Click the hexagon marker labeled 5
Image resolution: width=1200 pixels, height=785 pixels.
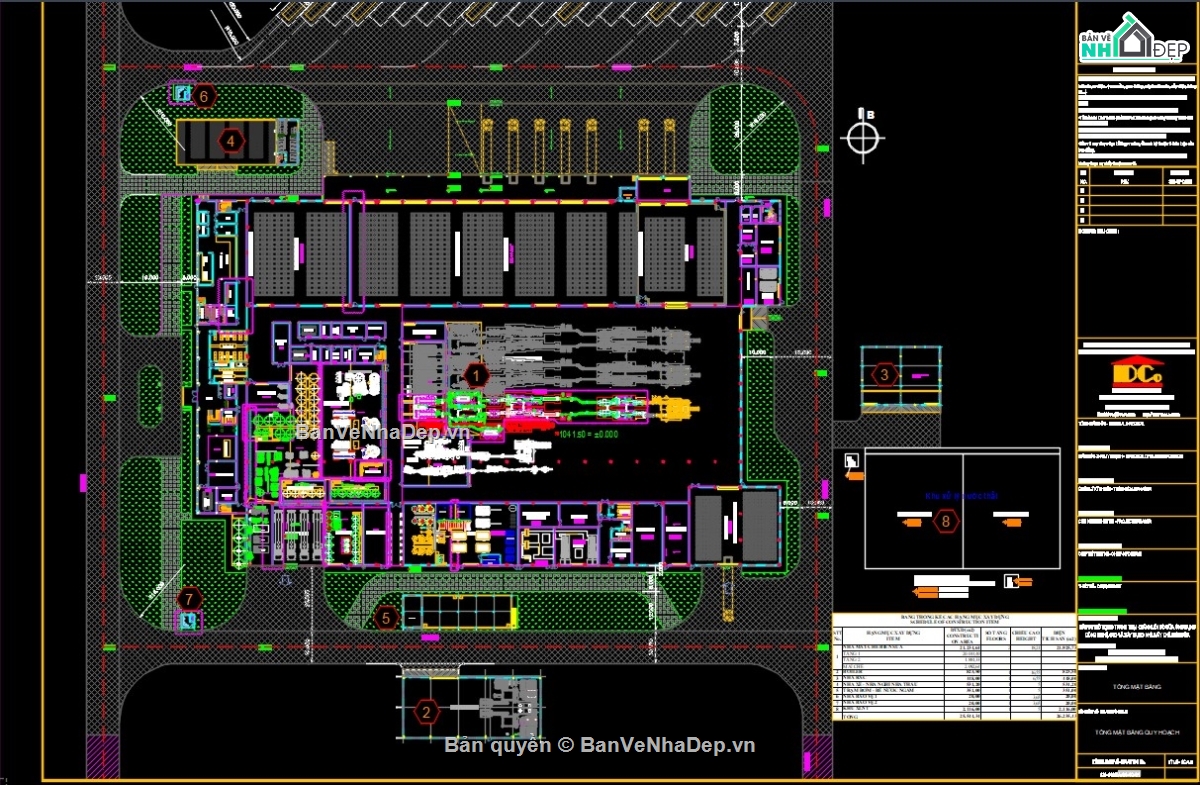coord(388,617)
